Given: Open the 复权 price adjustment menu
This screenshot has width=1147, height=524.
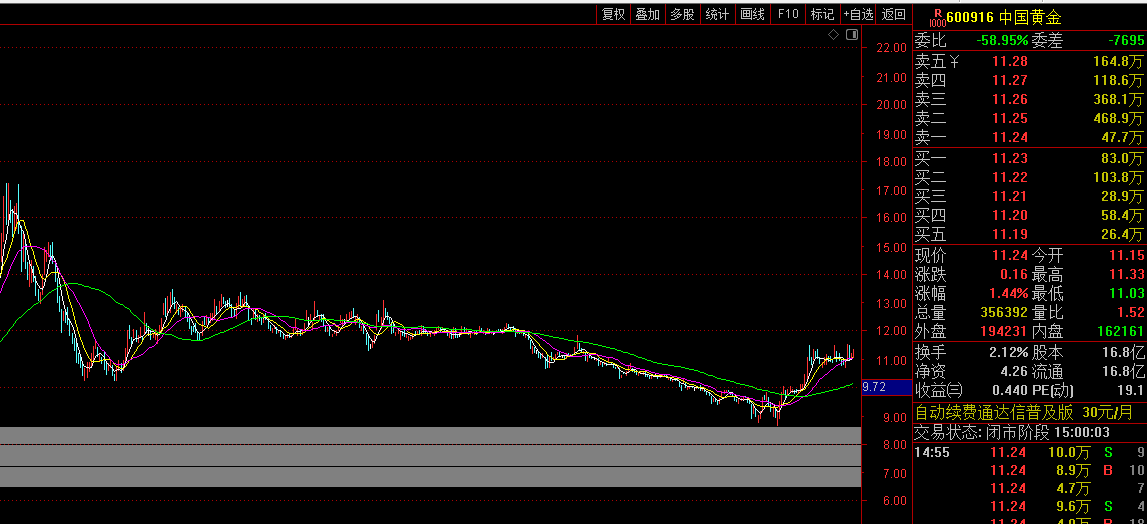Looking at the screenshot, I should tap(613, 14).
